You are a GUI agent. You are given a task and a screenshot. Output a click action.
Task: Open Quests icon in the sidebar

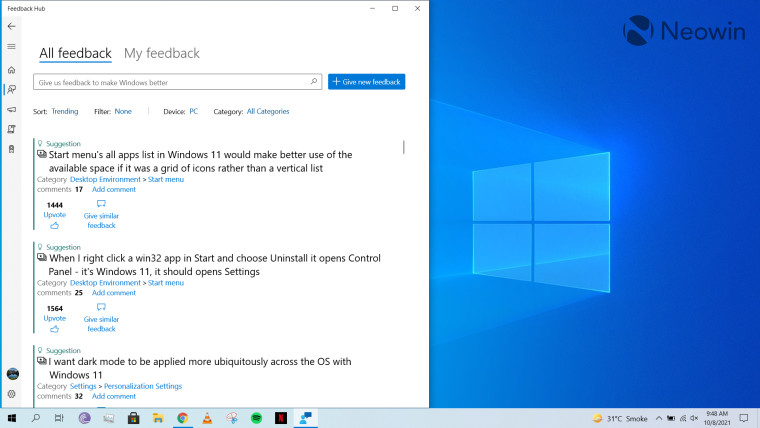click(x=11, y=129)
